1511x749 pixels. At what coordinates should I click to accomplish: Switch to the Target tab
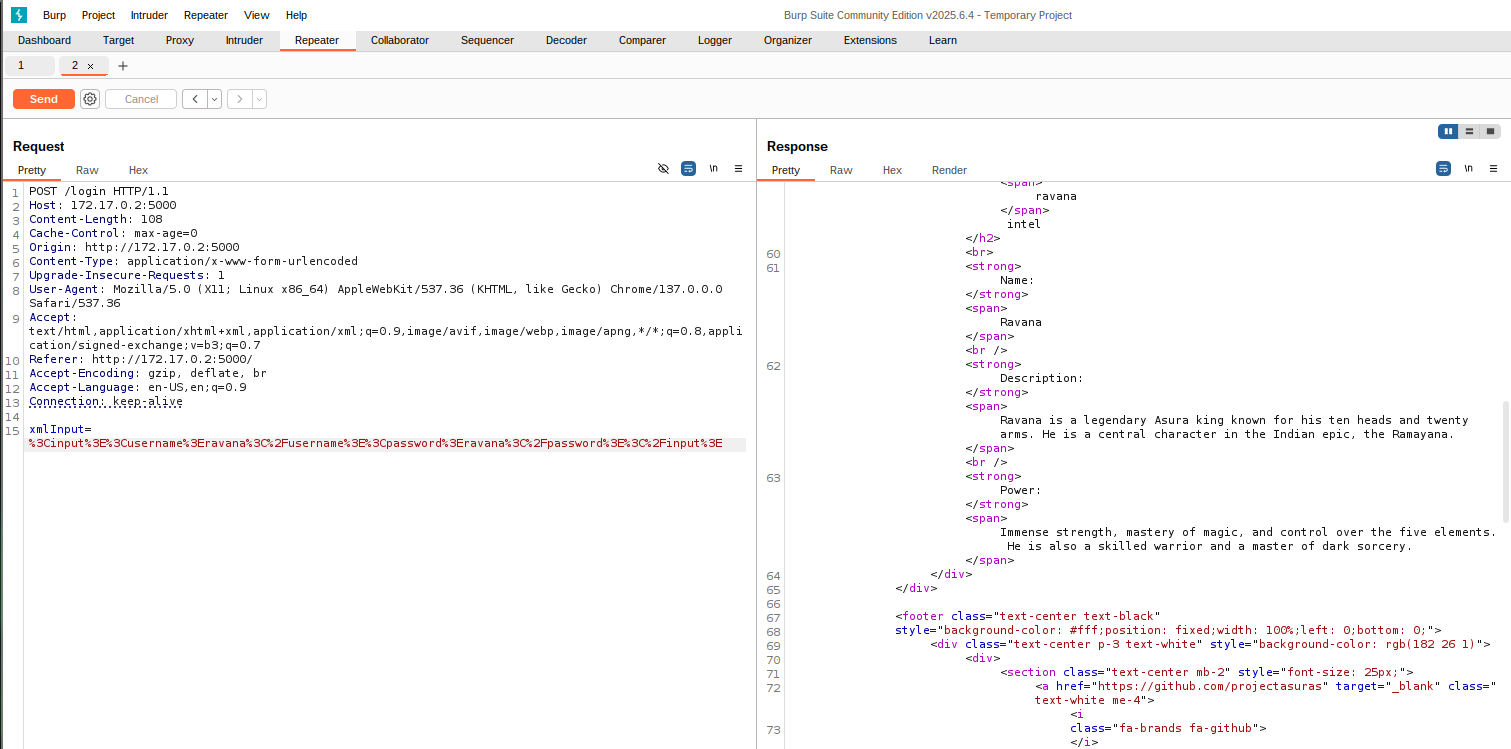pyautogui.click(x=119, y=40)
